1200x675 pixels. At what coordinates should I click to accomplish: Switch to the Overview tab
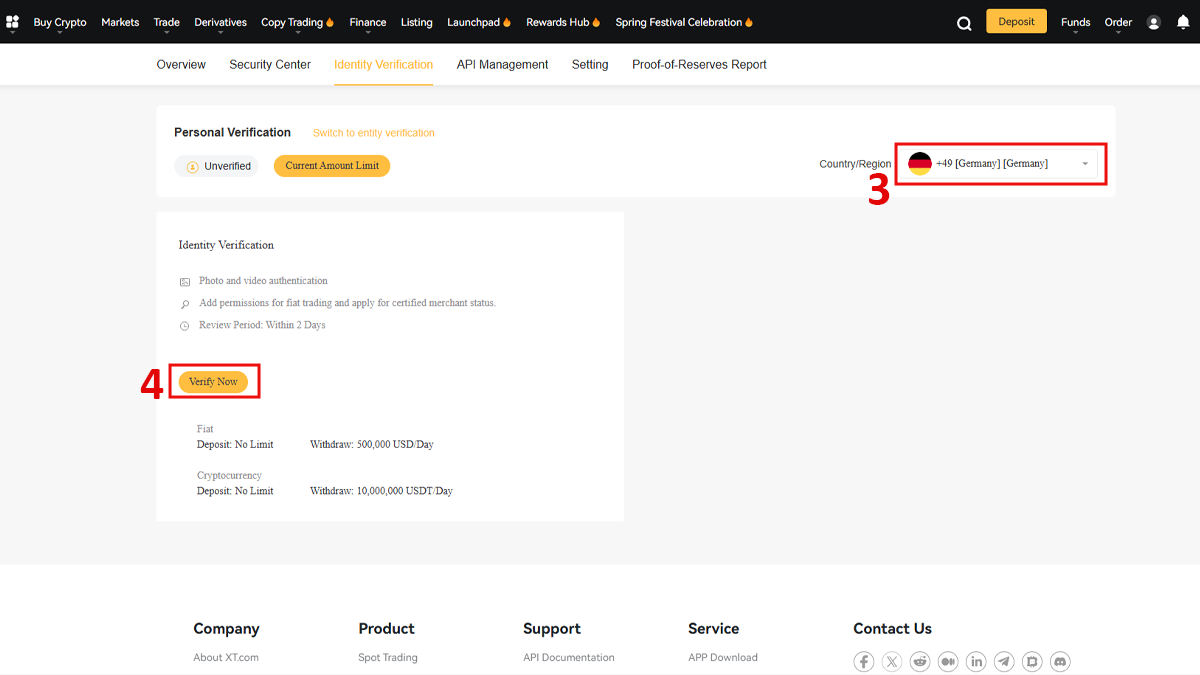point(181,64)
